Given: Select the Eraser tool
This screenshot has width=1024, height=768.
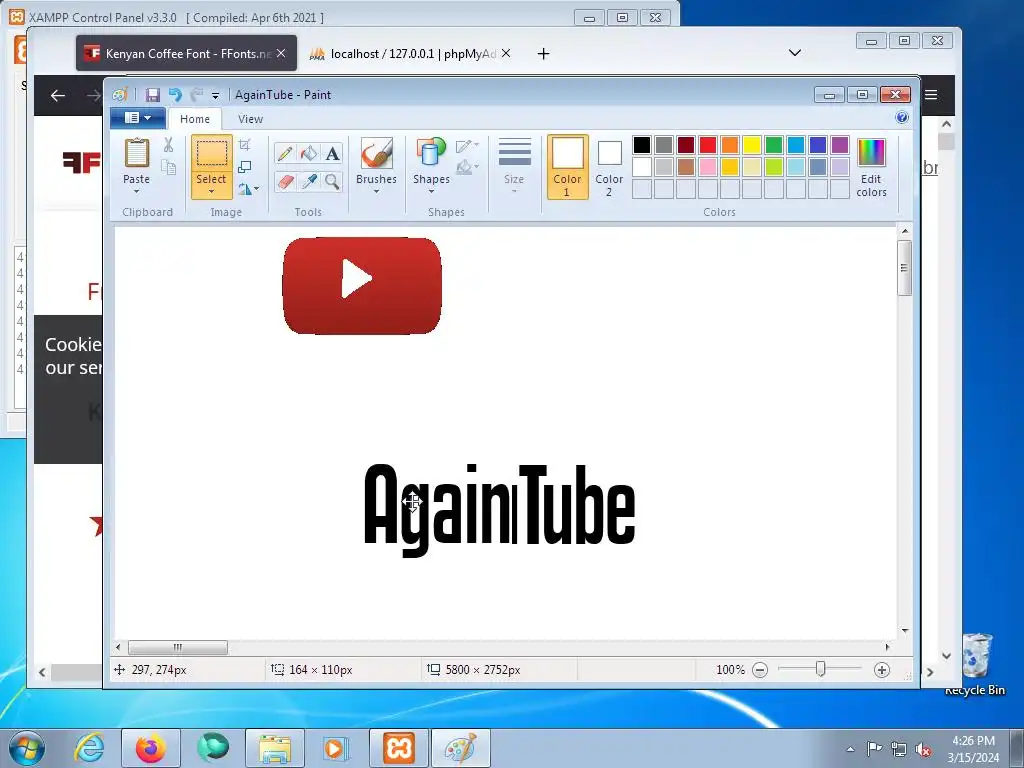Looking at the screenshot, I should pyautogui.click(x=285, y=181).
